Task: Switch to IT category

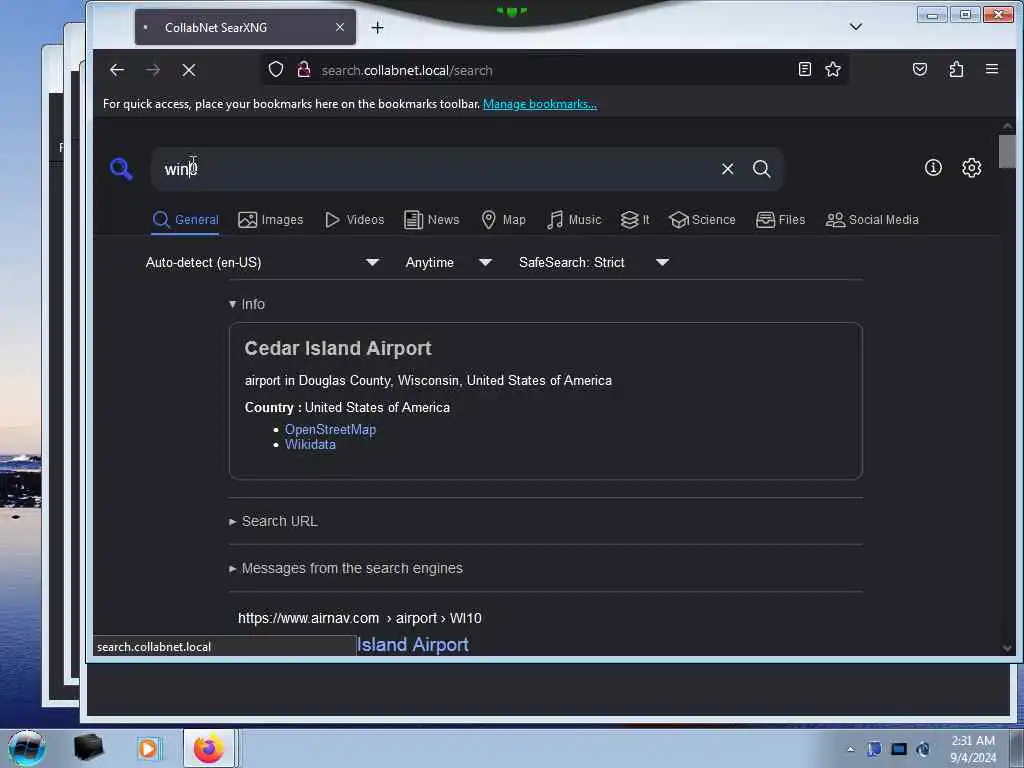Action: 635,220
